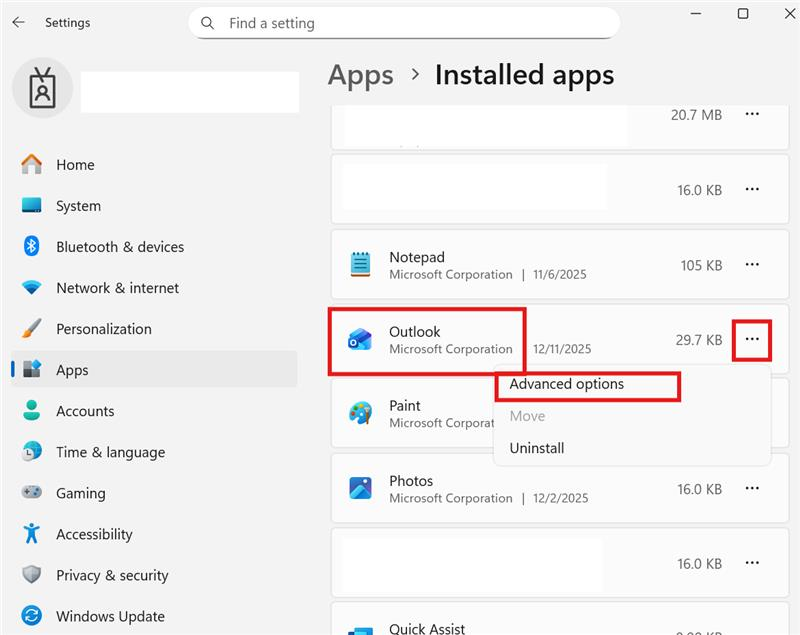Open more options for Notepad
Screen dimensions: 800x635
point(752,265)
